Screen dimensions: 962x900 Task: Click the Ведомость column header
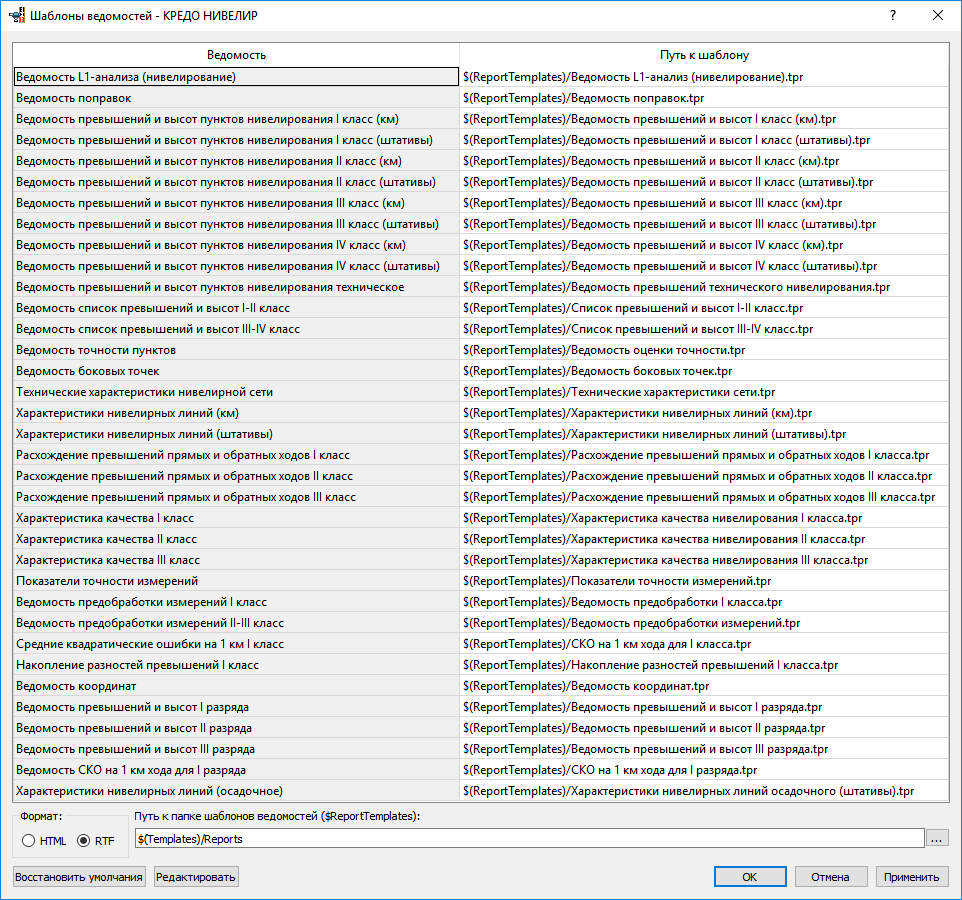click(236, 55)
